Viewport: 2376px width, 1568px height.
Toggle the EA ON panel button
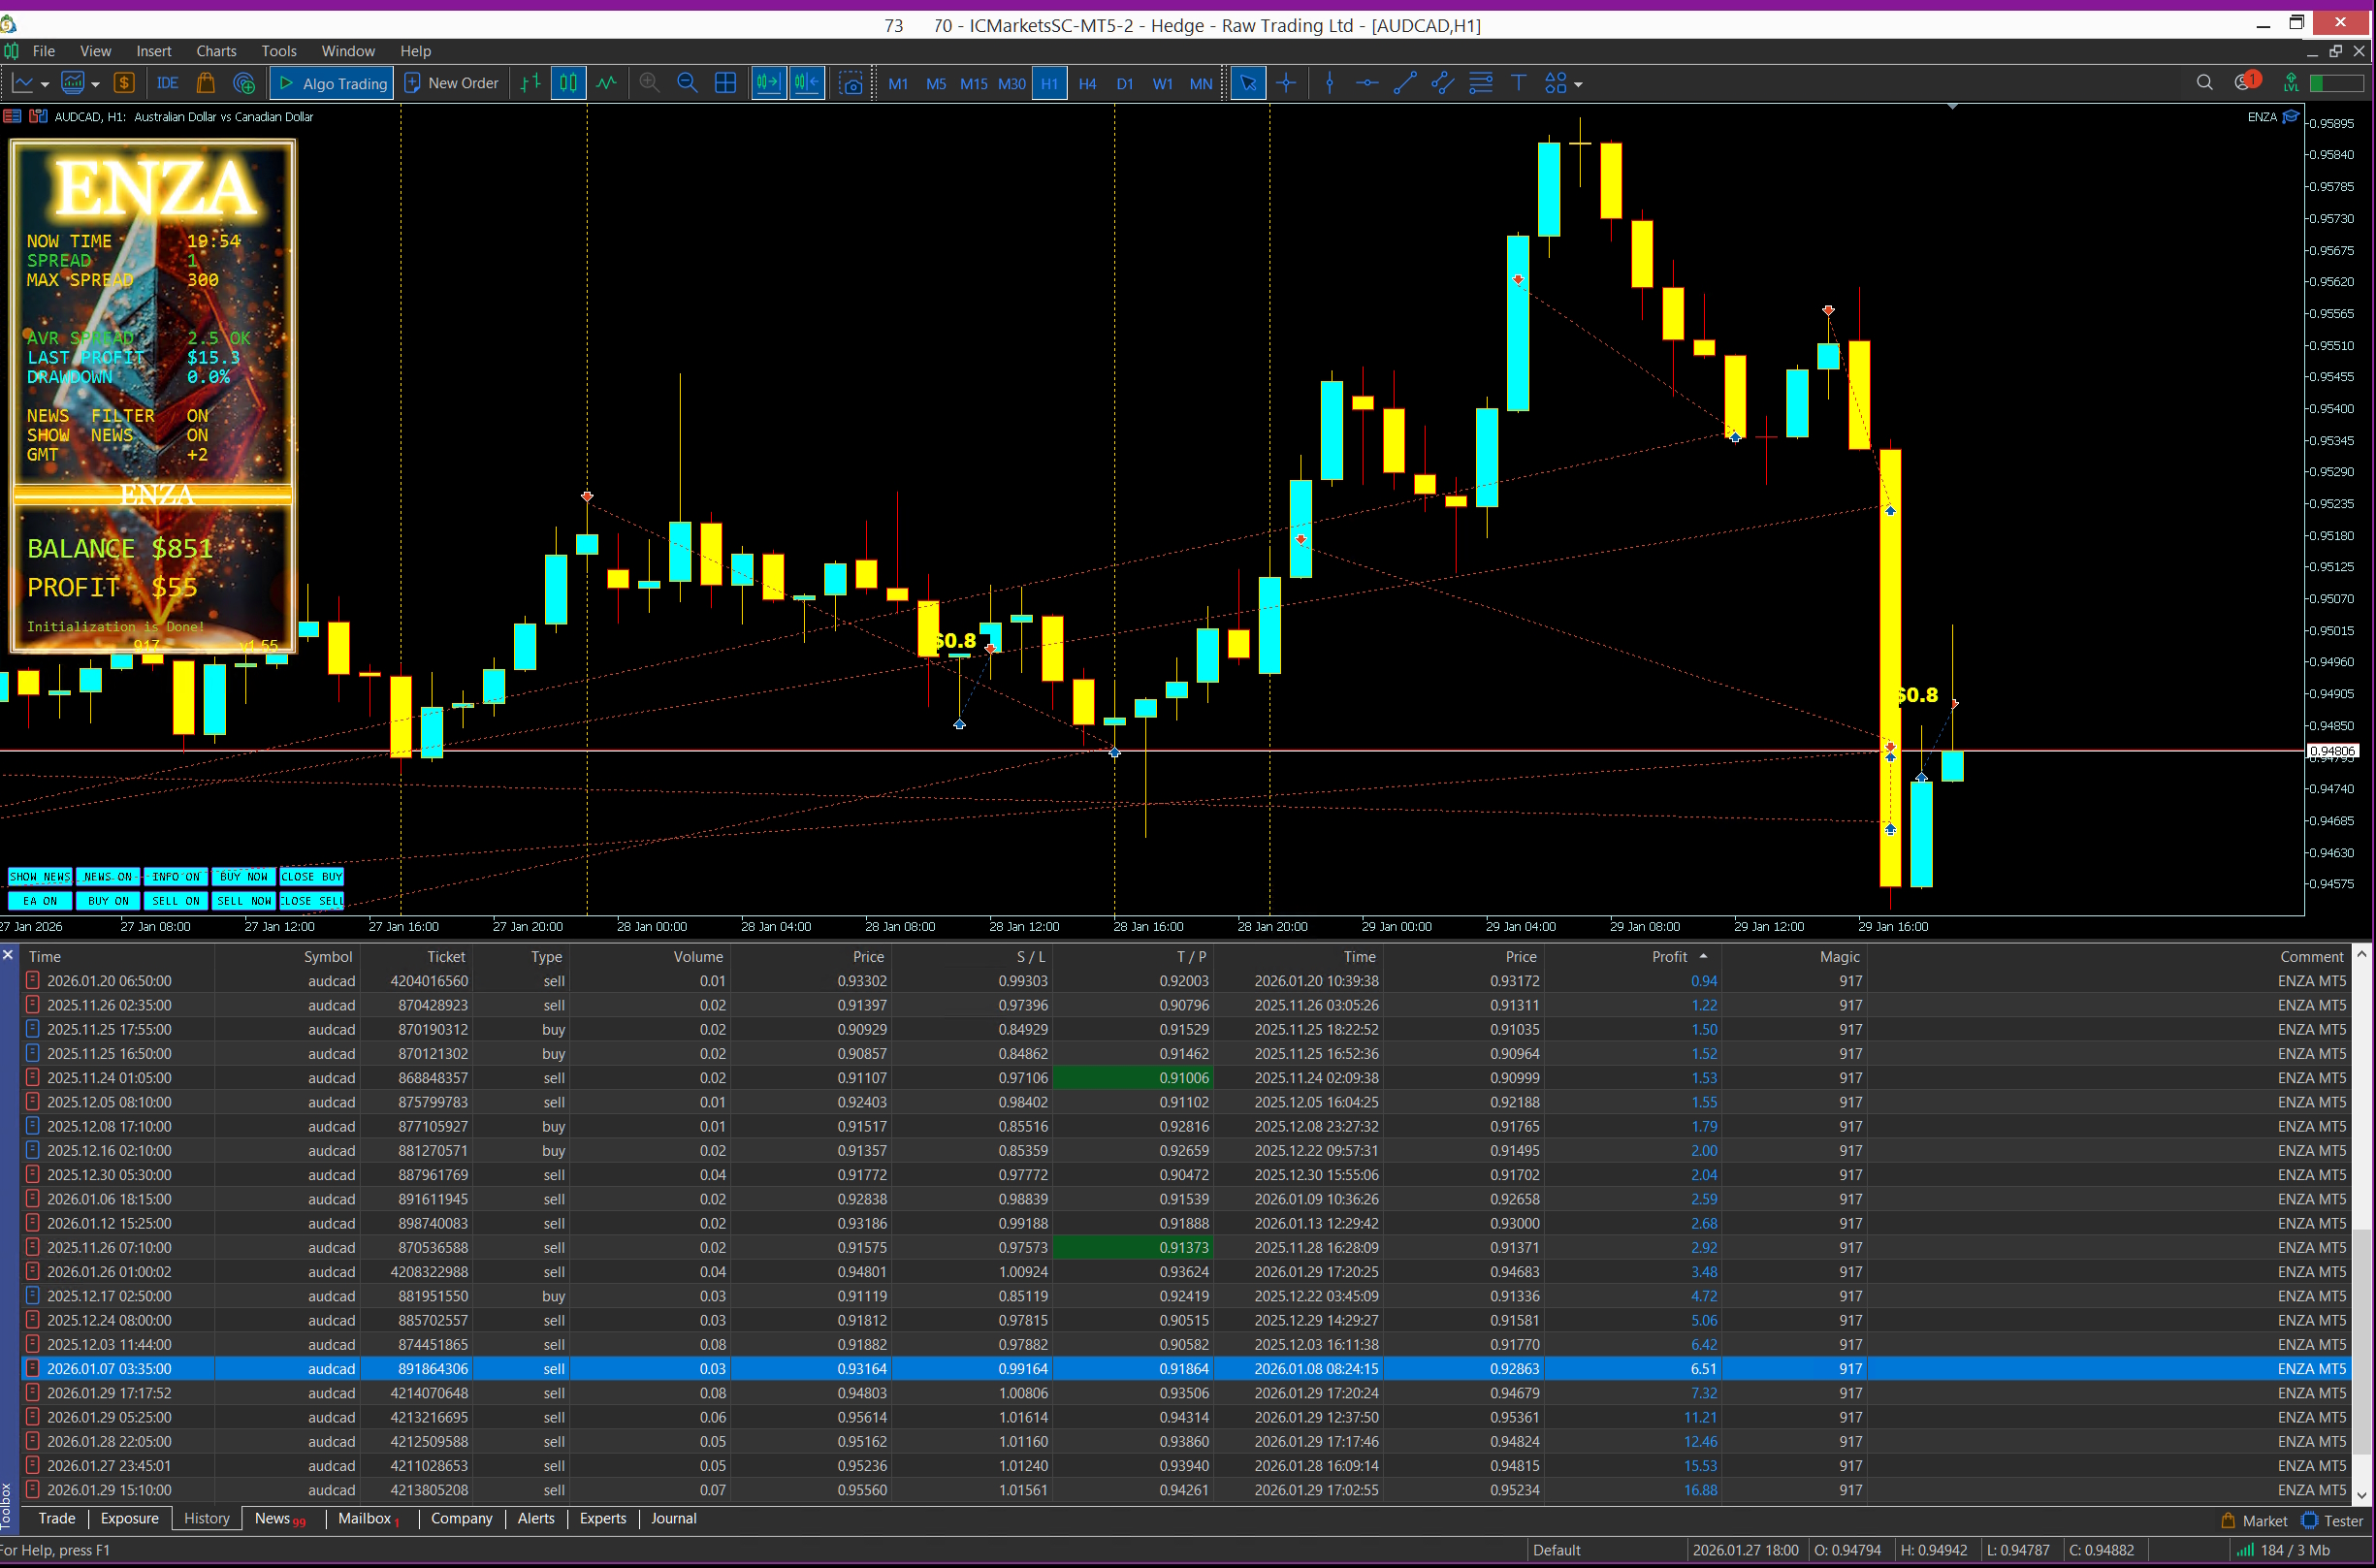coord(40,901)
